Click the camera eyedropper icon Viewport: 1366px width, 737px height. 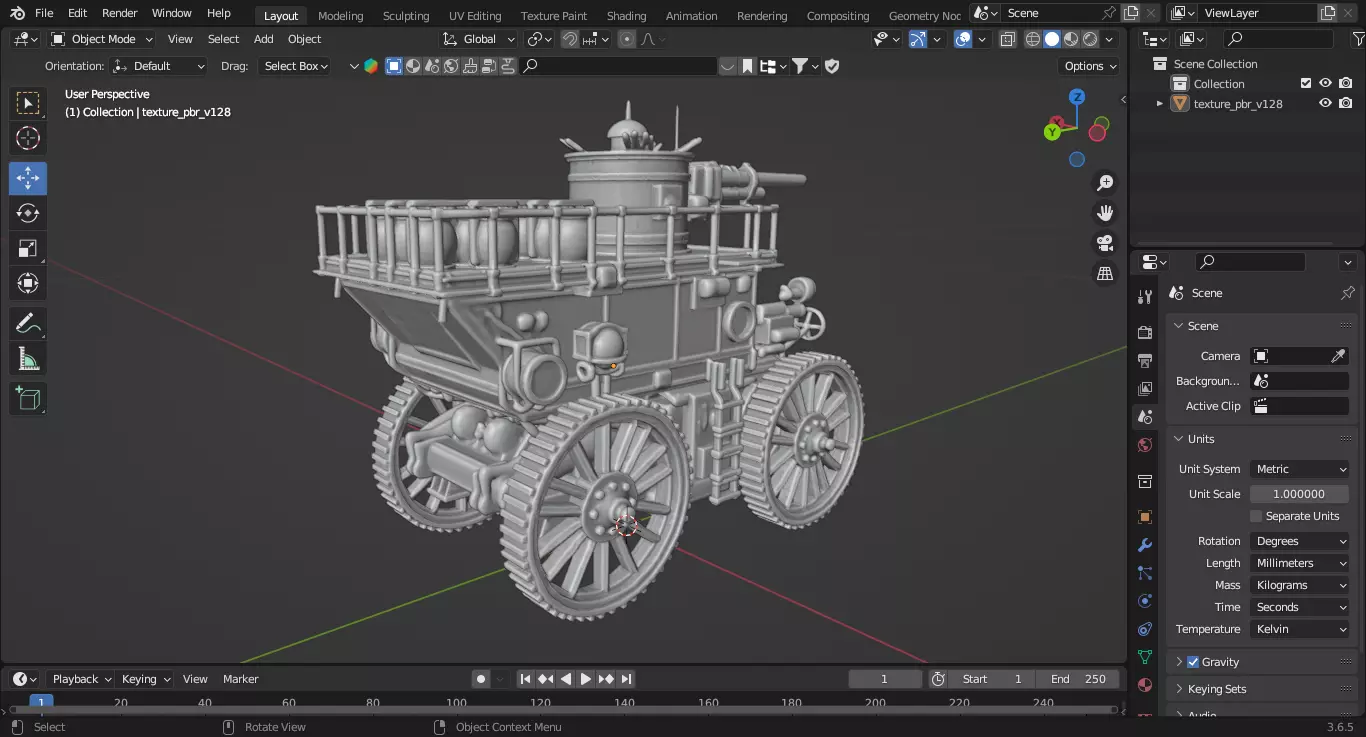1338,356
